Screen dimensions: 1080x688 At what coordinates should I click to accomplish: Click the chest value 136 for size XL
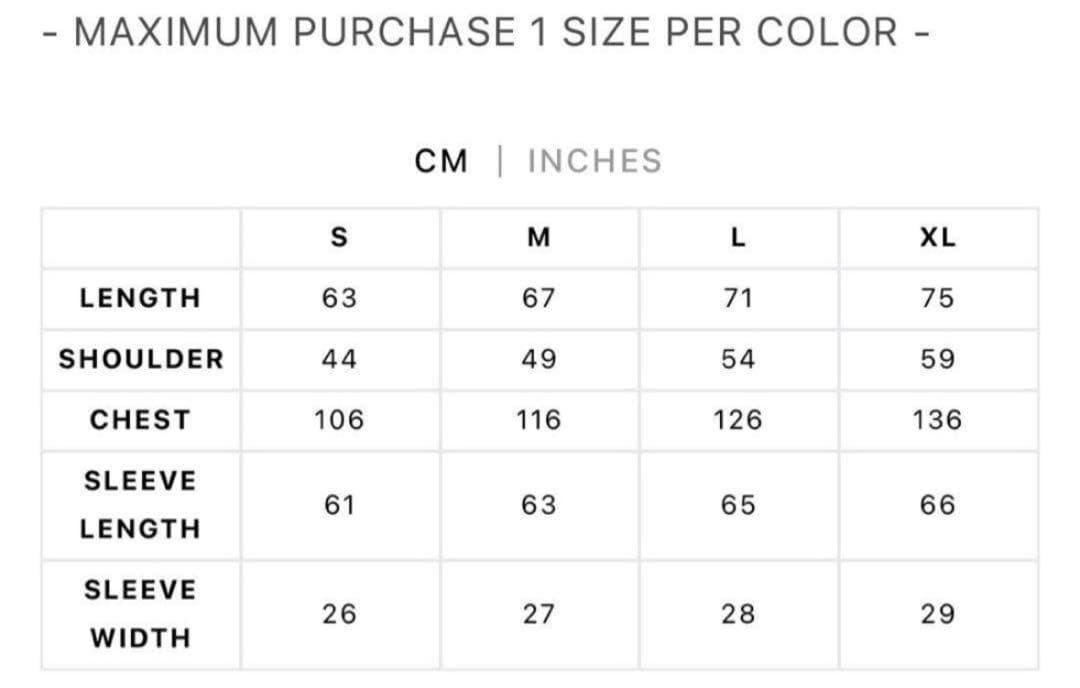(x=937, y=420)
